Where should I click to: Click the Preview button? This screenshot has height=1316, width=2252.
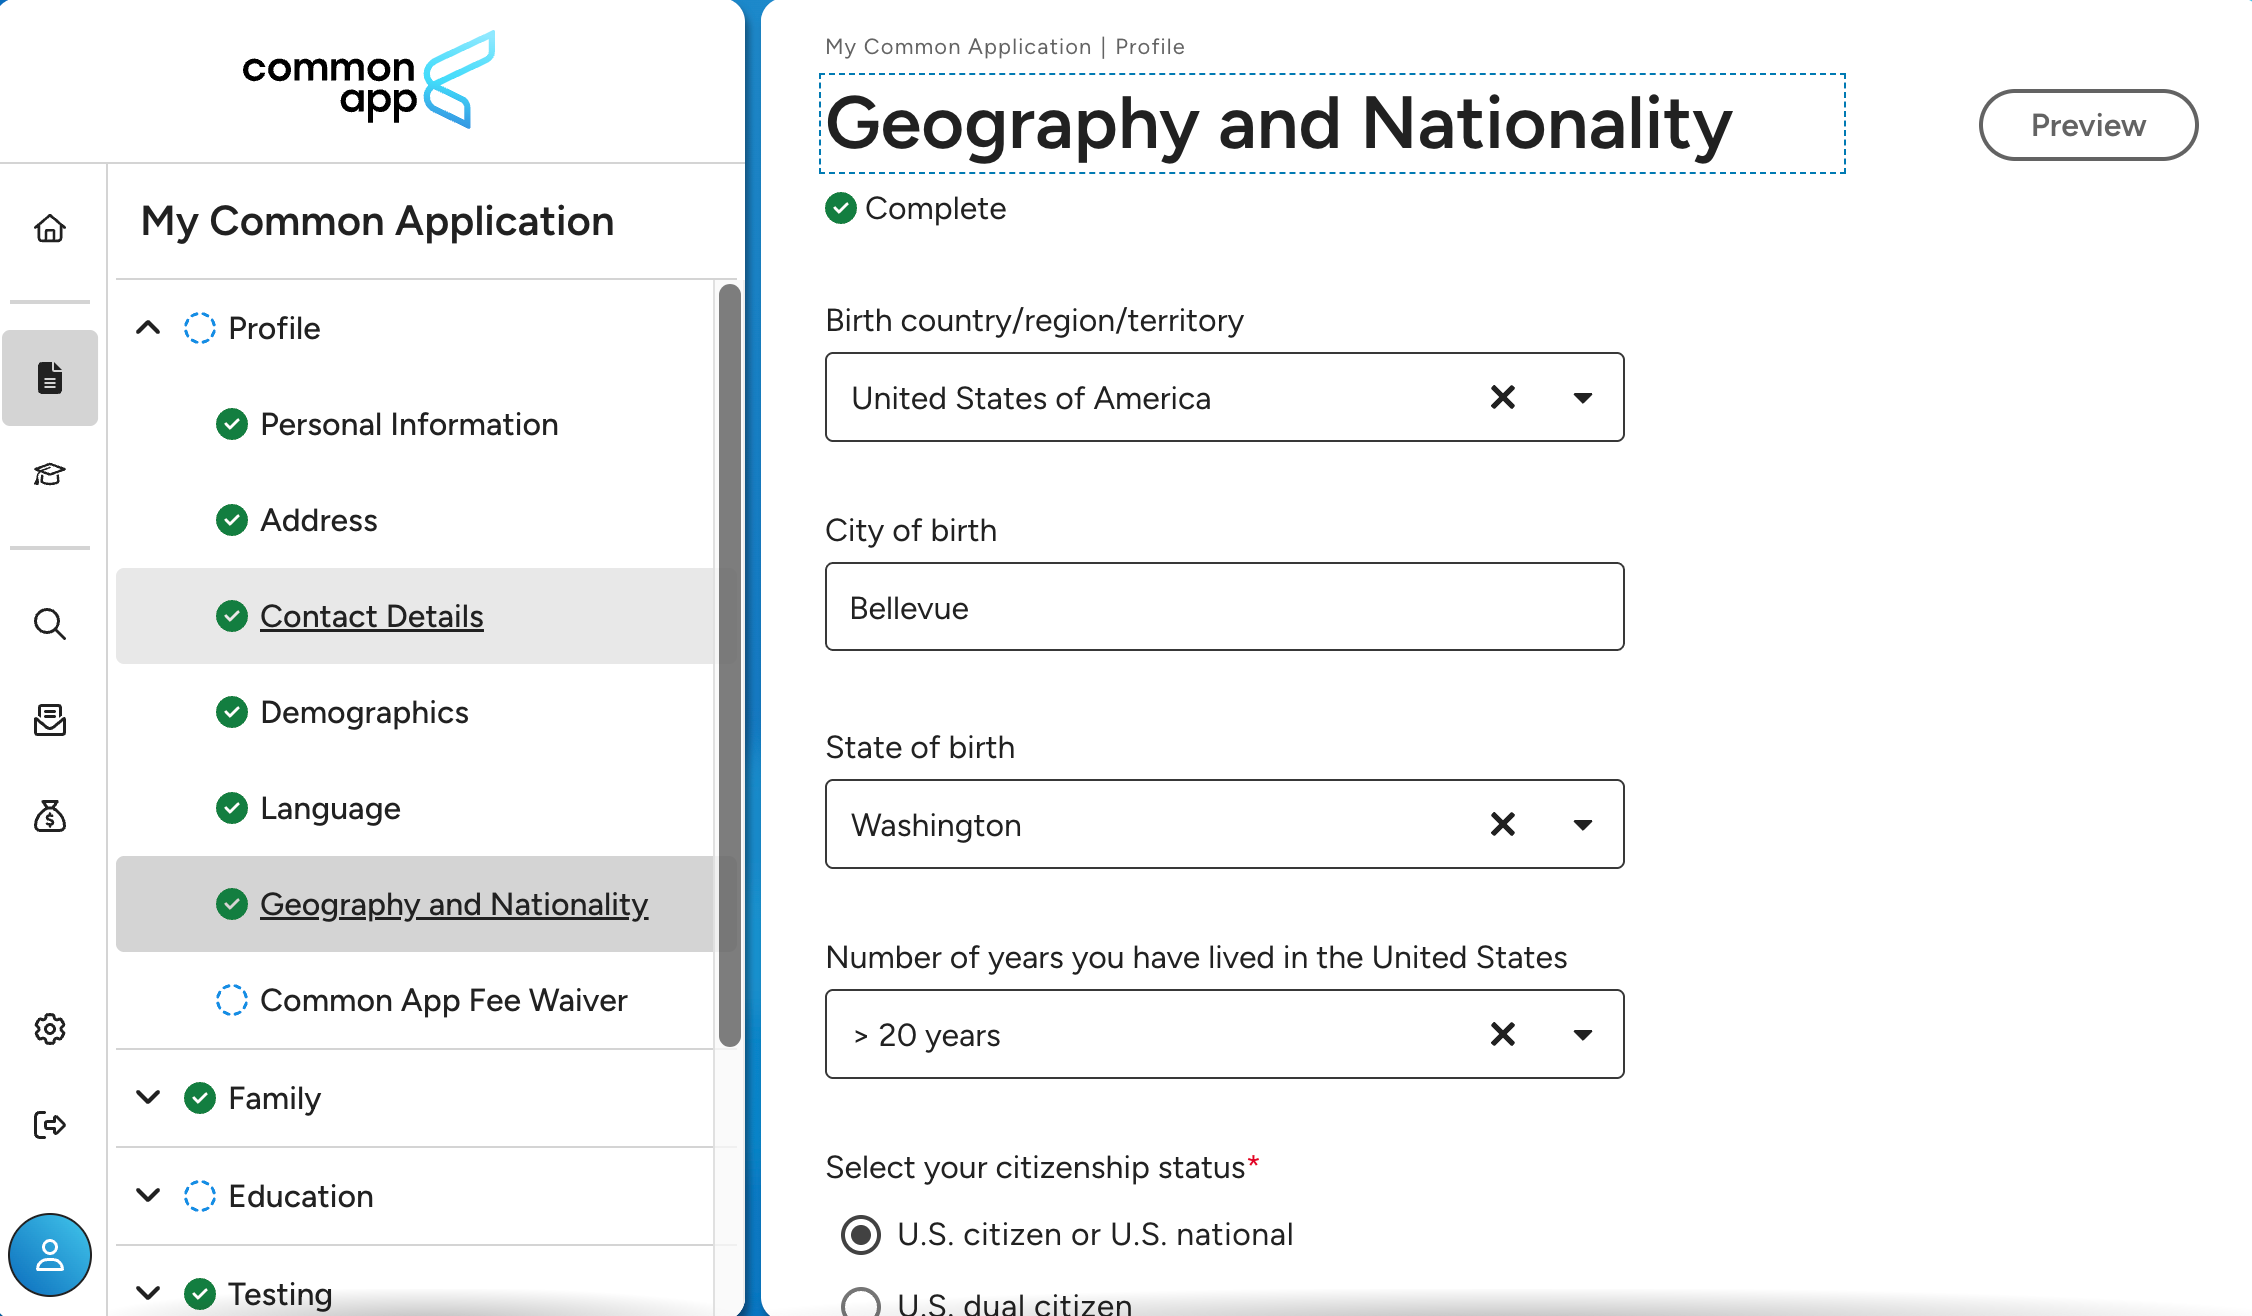click(x=2088, y=125)
